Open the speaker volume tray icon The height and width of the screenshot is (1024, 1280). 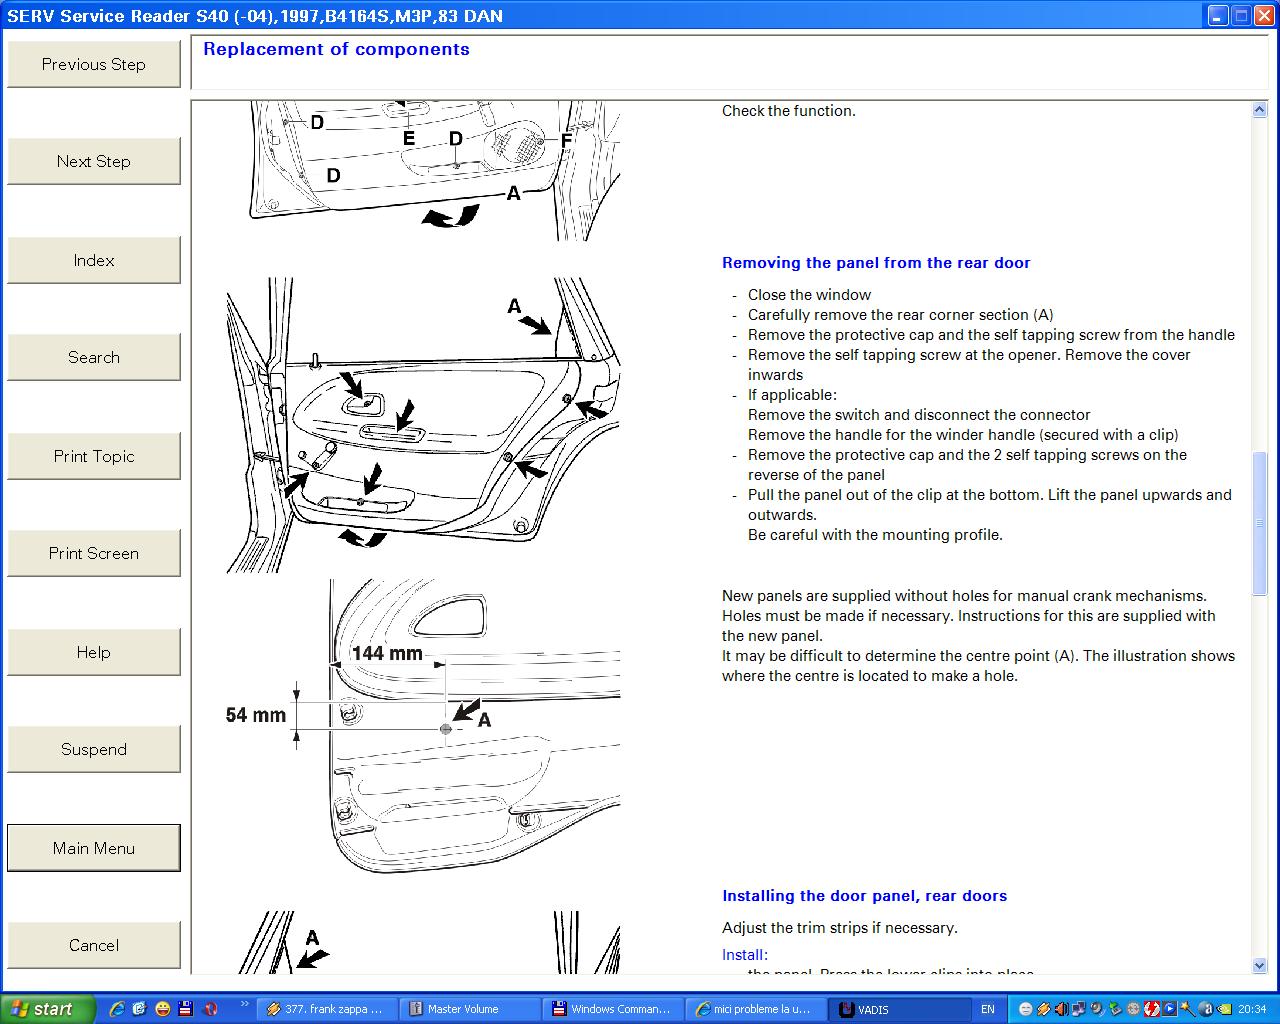(1061, 1009)
